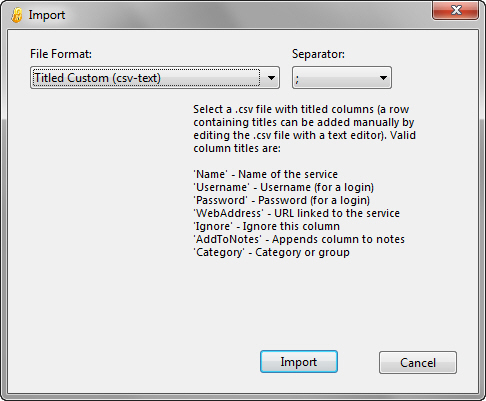Click the 'Category' column title description

[x=272, y=252]
